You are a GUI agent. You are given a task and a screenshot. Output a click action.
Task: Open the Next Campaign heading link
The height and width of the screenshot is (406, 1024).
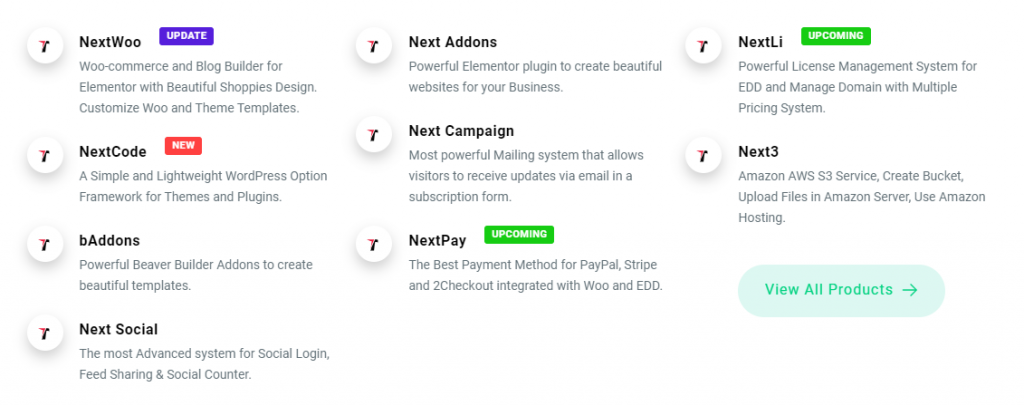(x=461, y=131)
